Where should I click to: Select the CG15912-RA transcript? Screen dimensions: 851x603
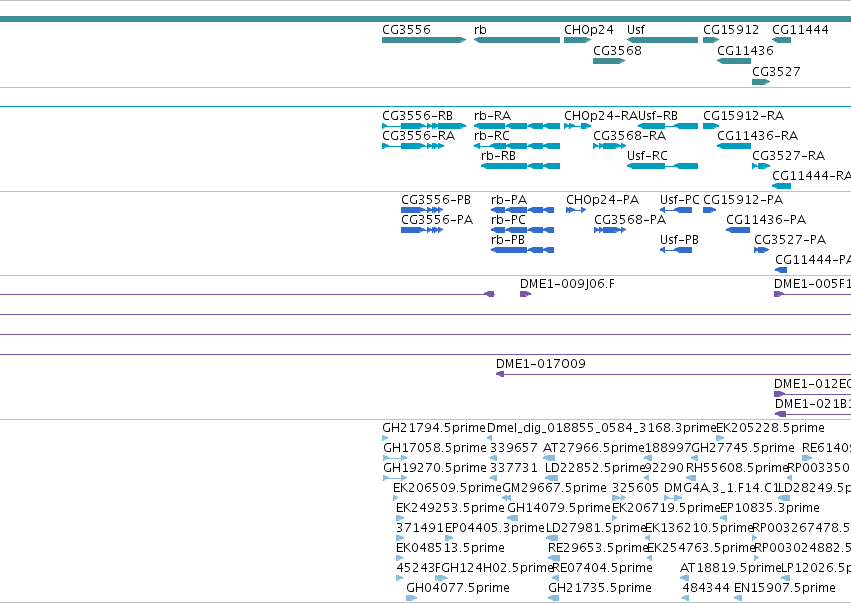pos(711,126)
